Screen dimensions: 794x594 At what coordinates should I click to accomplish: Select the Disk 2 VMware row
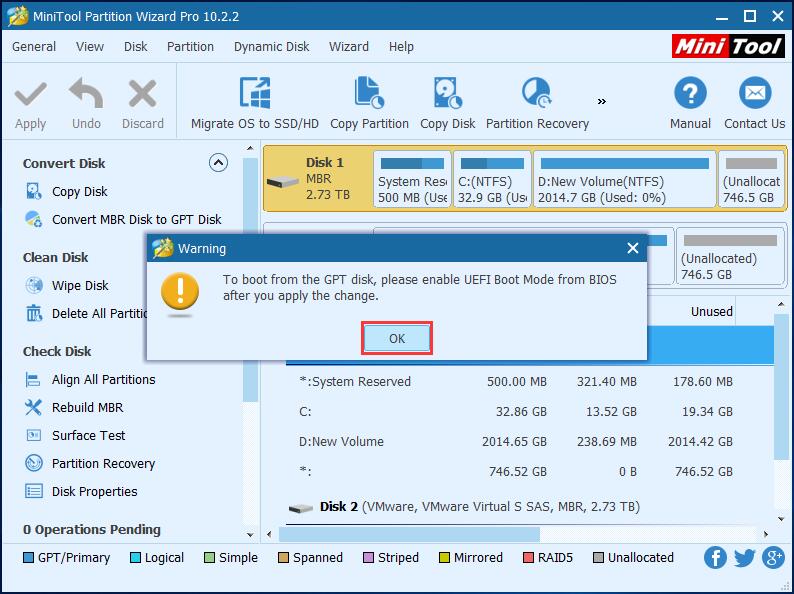(x=530, y=506)
